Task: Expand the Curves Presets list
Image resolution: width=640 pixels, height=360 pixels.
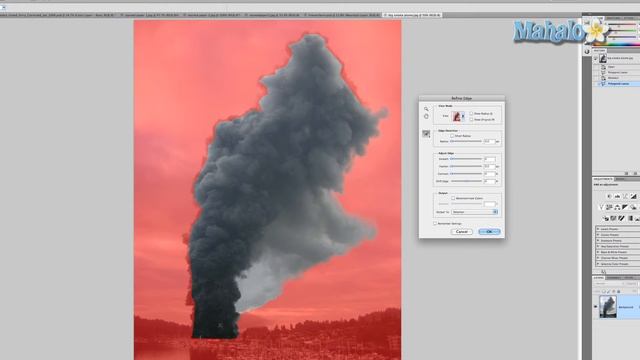Action: tap(598, 235)
